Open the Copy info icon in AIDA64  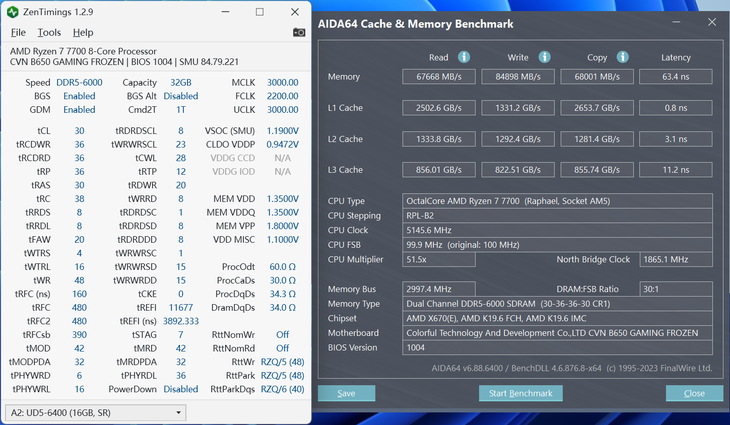point(622,57)
